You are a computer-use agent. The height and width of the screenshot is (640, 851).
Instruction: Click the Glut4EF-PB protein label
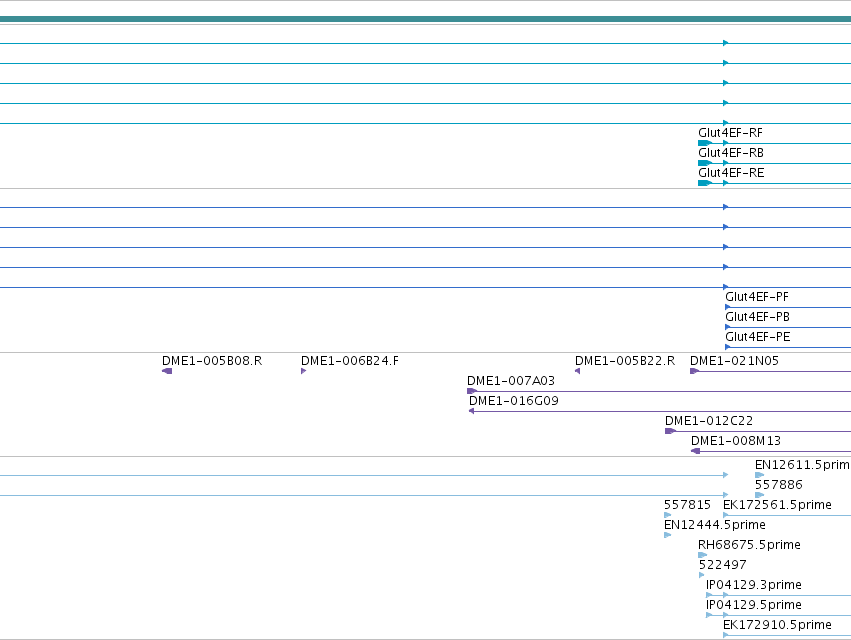(x=757, y=317)
